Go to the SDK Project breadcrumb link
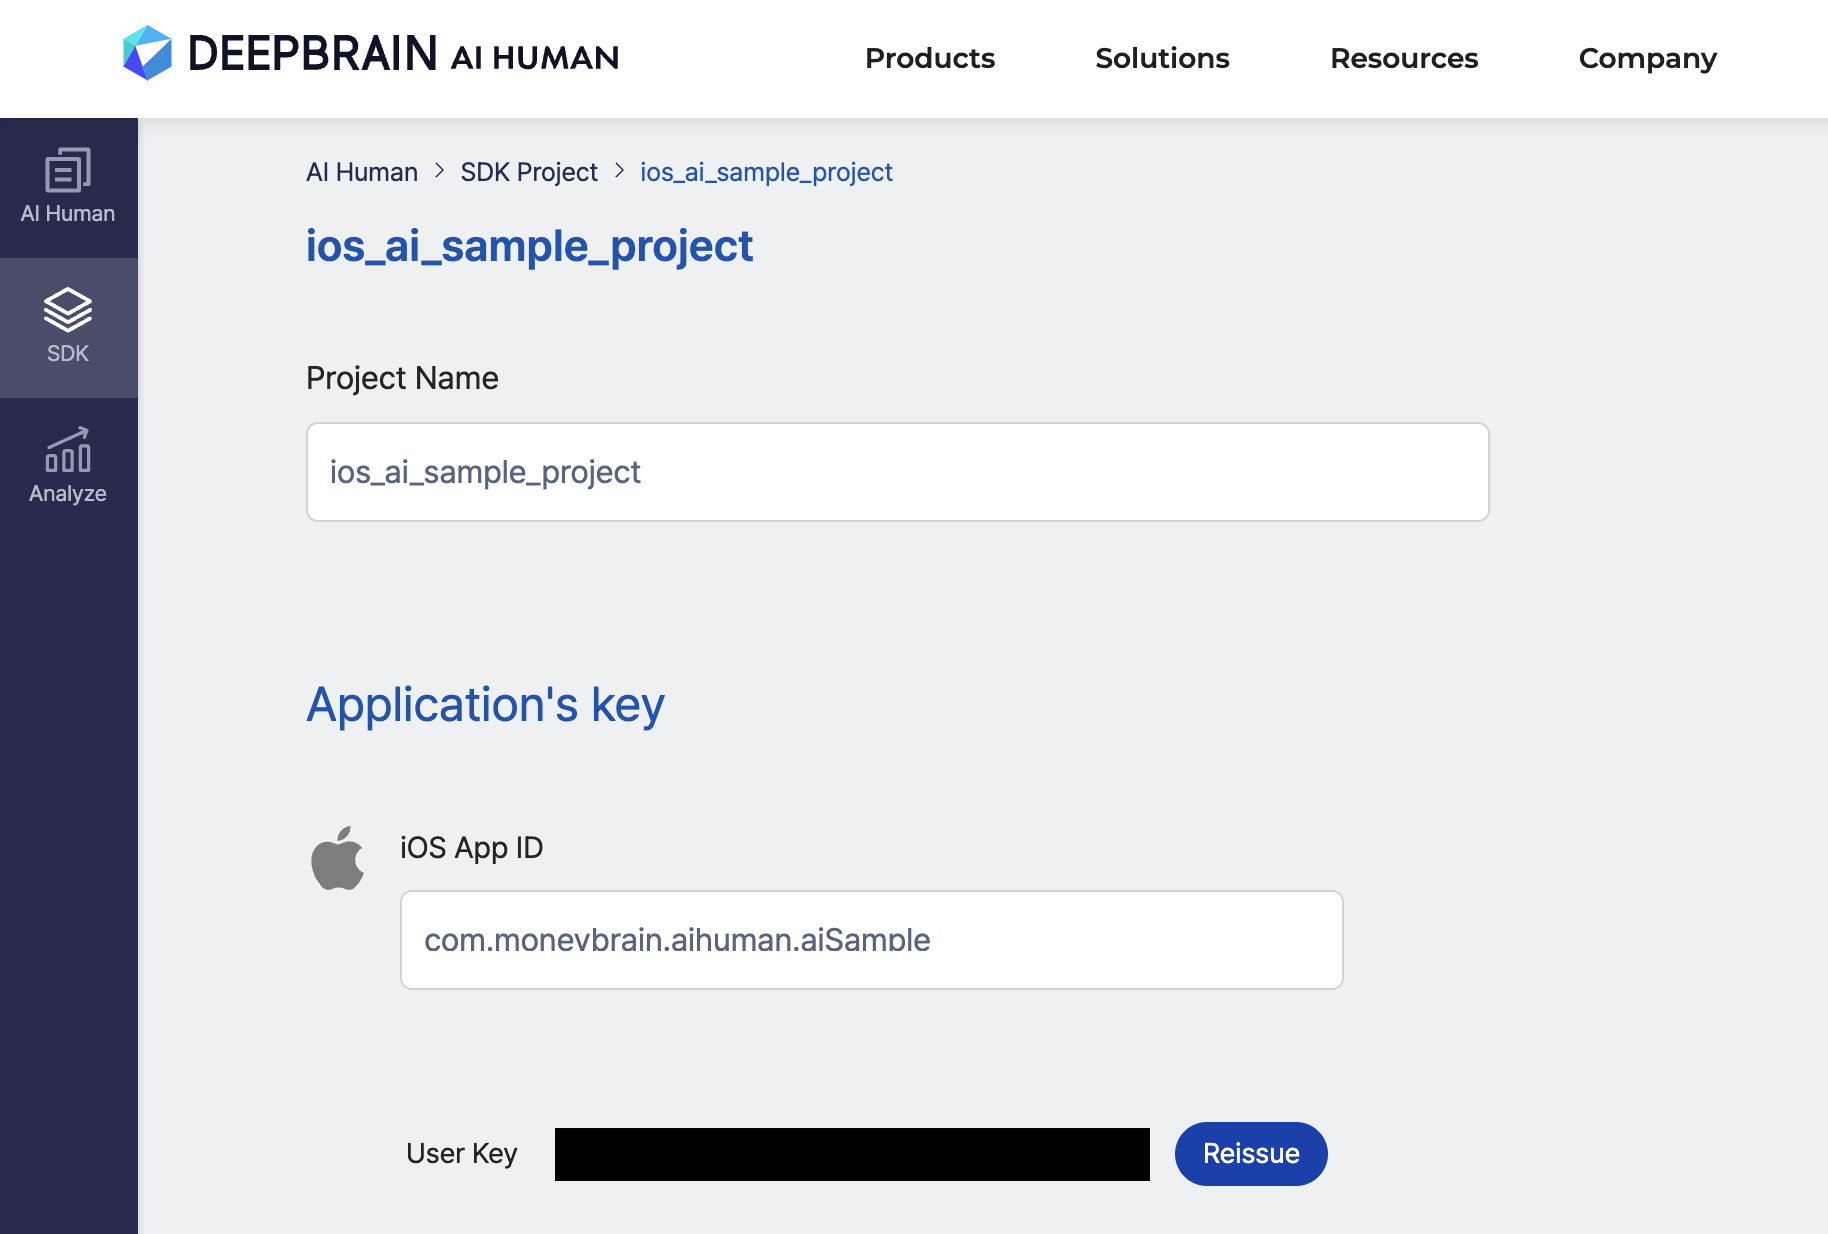Screen dimensions: 1828x1234 pos(529,172)
